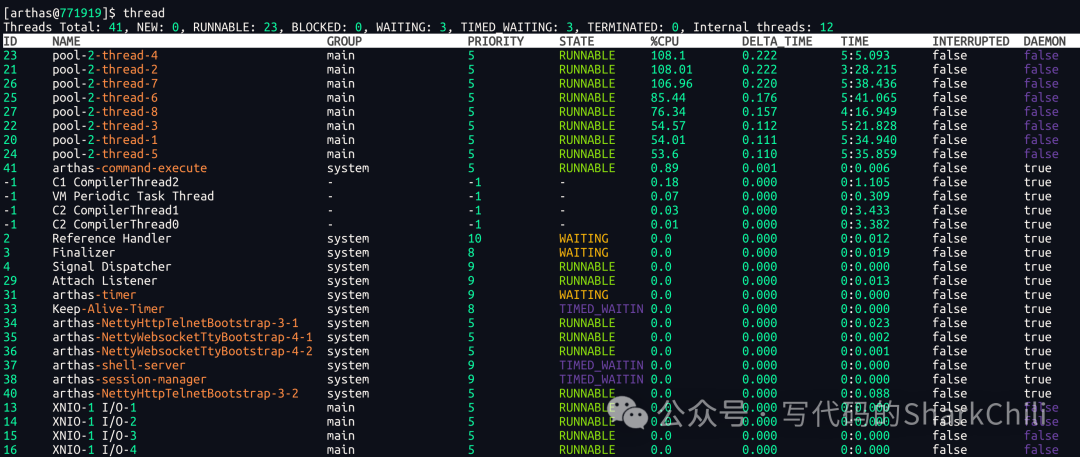The image size is (1080, 457).
Task: Click TIMED_WAITIN state of Keep-Alive-Timer
Action: 601,309
